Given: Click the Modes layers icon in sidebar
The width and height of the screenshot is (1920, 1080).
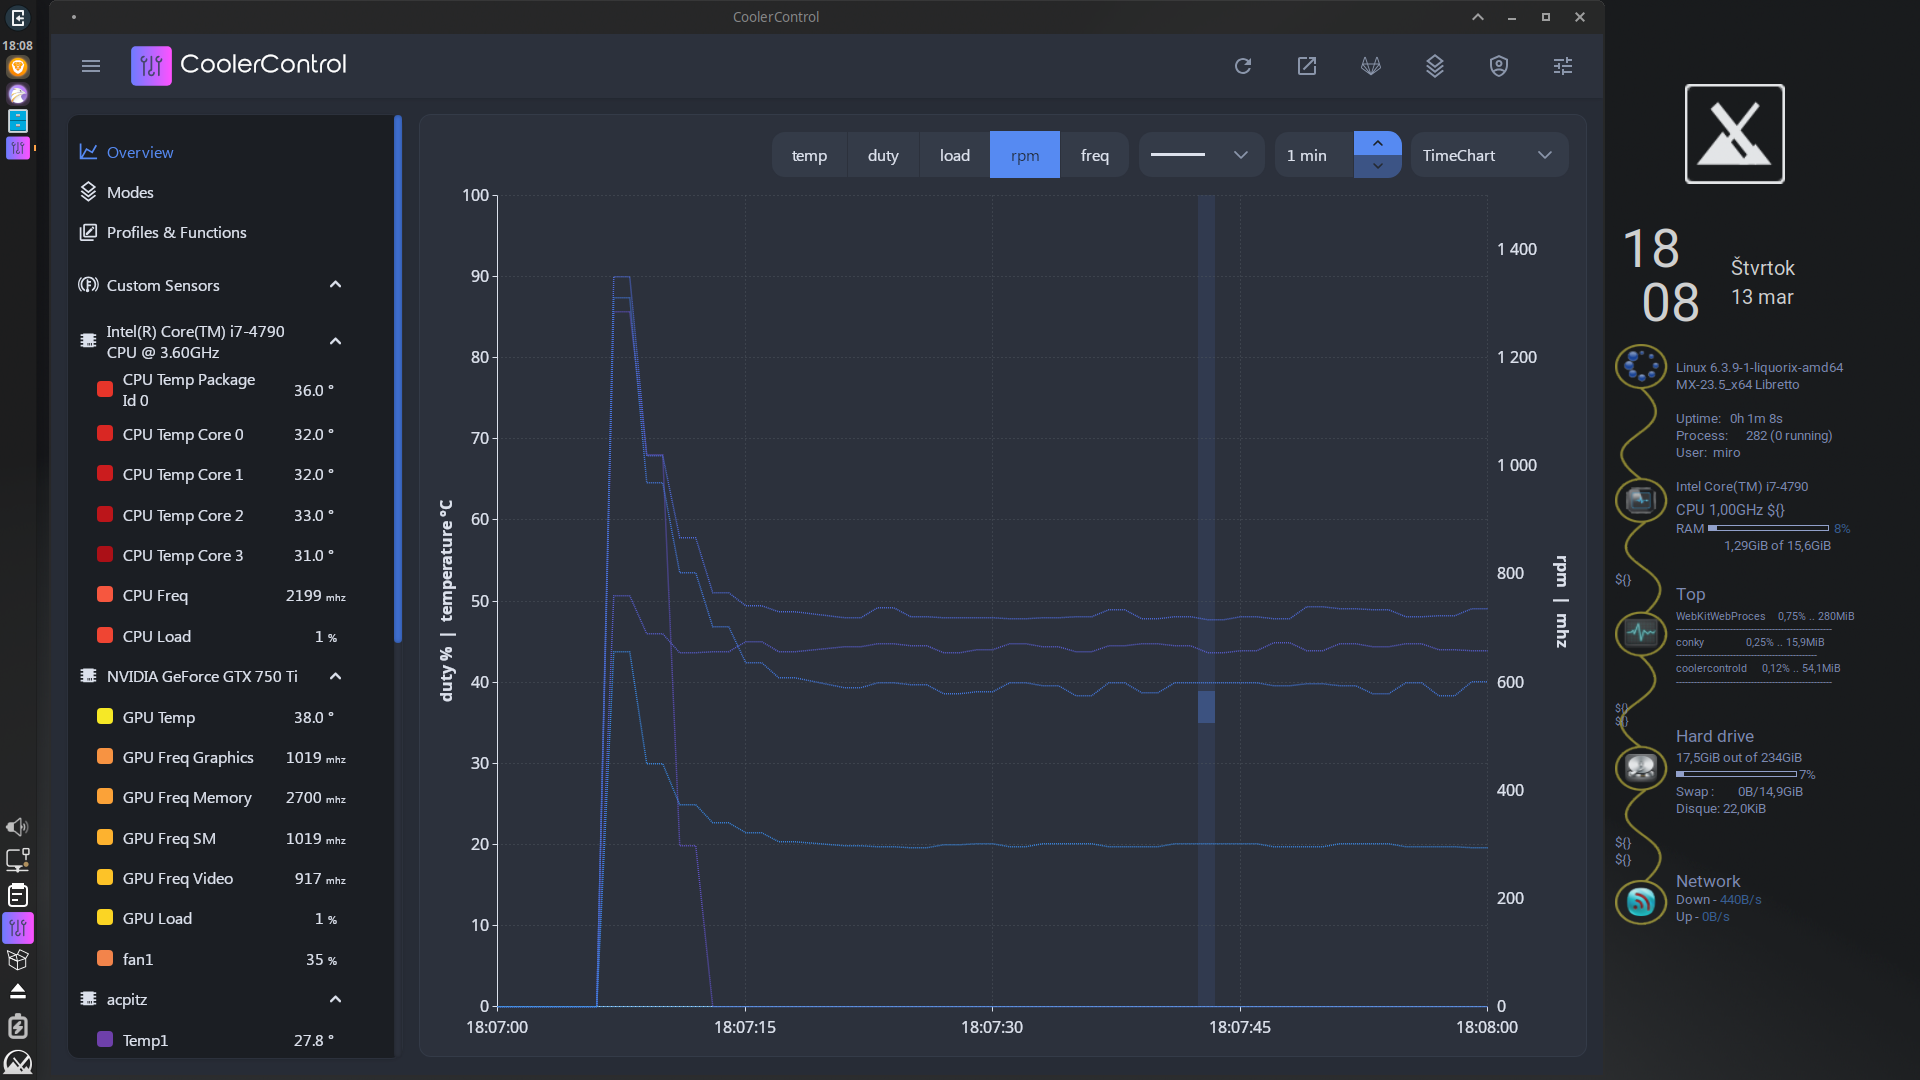Looking at the screenshot, I should coord(89,192).
